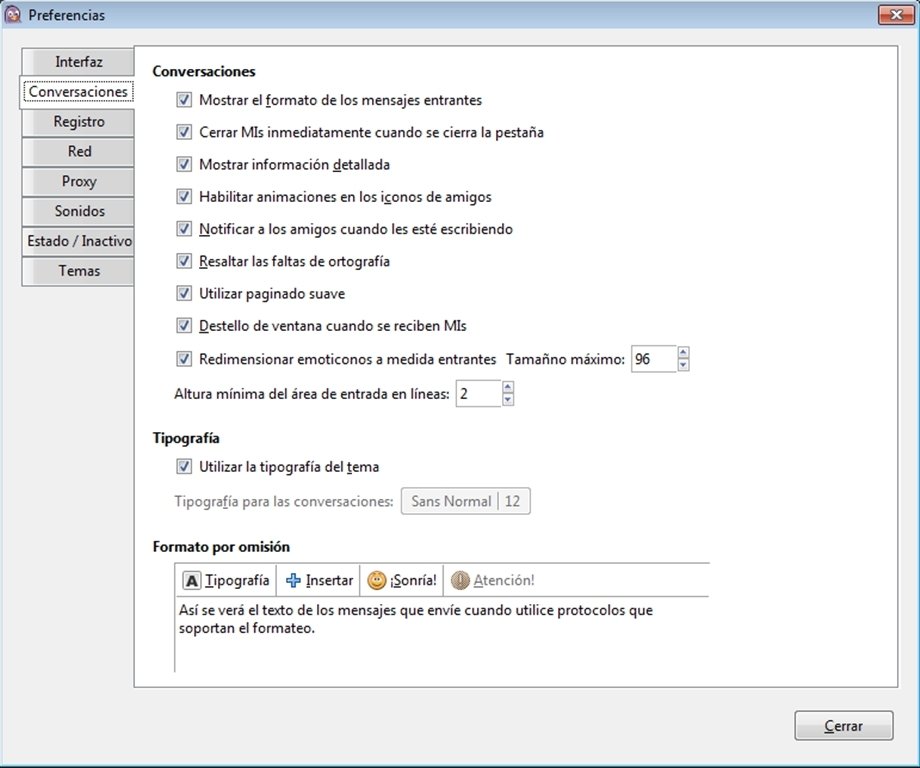
Task: Decrease Tamaño máximo with down arrow
Action: pos(683,365)
